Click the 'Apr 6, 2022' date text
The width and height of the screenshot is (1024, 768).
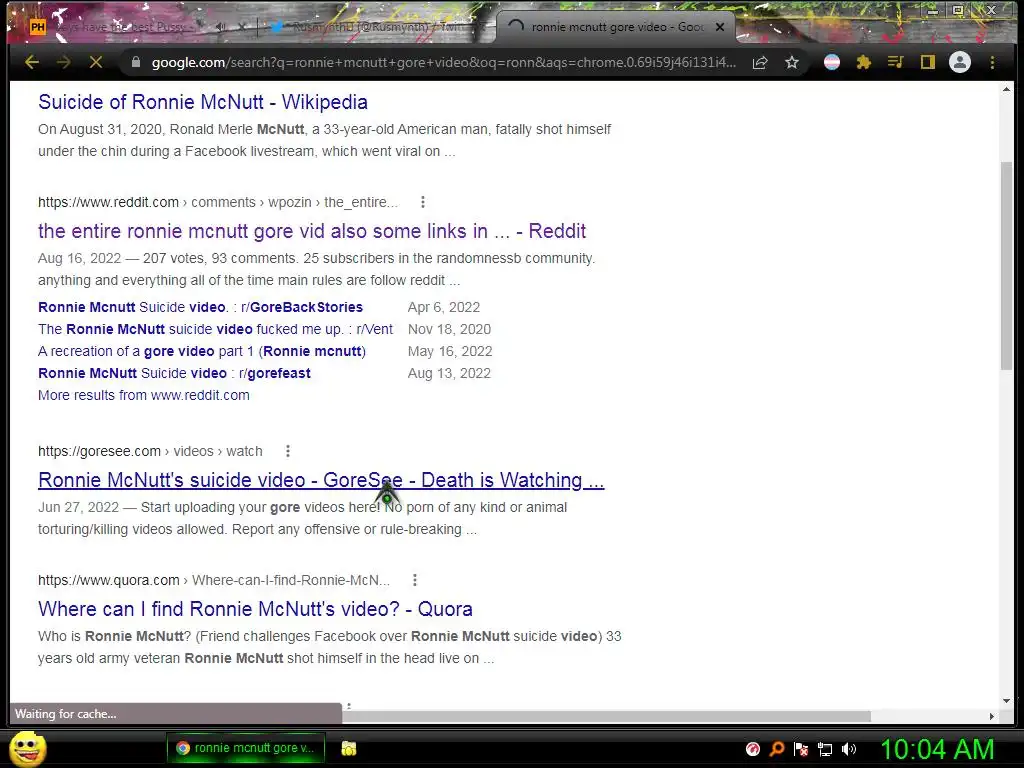444,307
